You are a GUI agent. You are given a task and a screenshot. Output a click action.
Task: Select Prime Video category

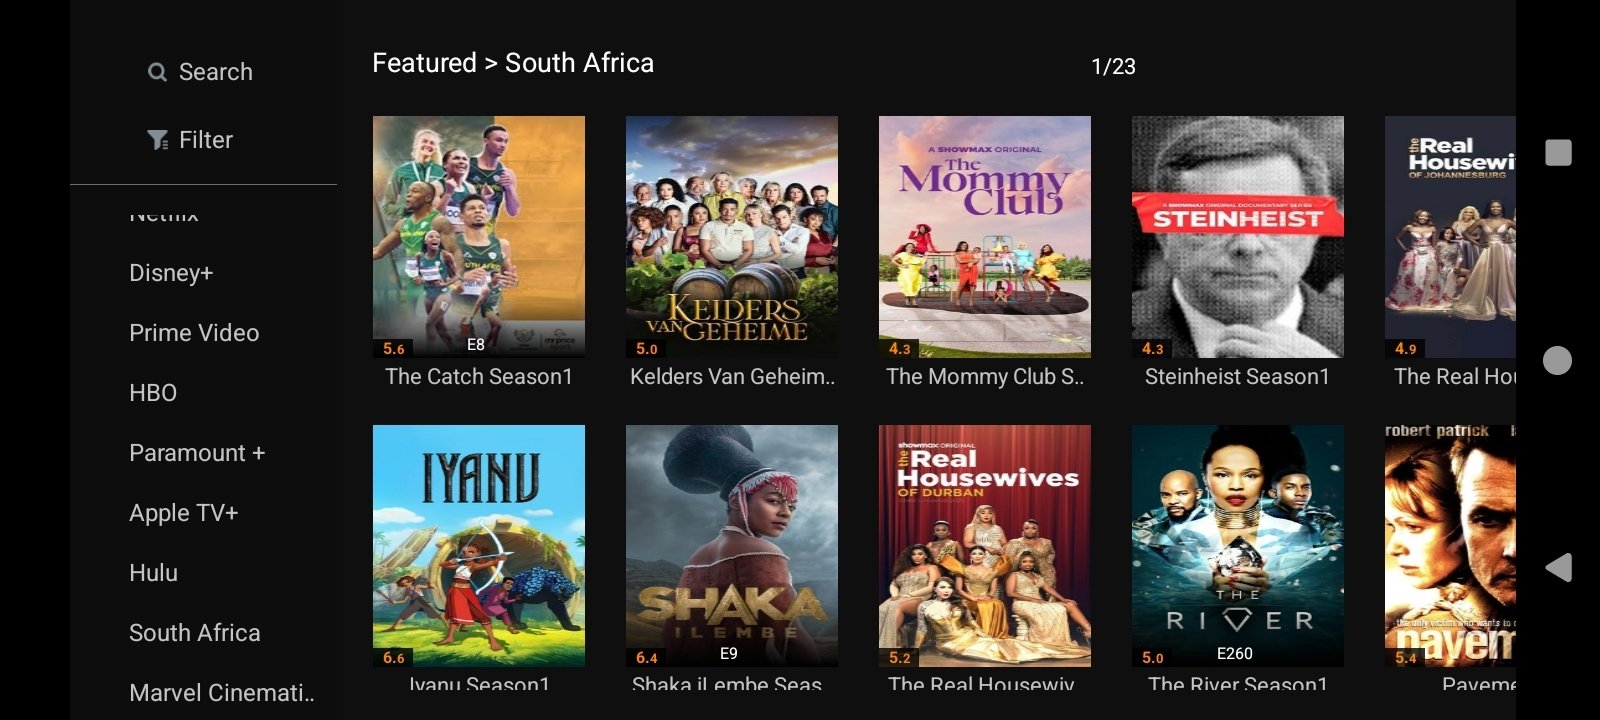[194, 333]
